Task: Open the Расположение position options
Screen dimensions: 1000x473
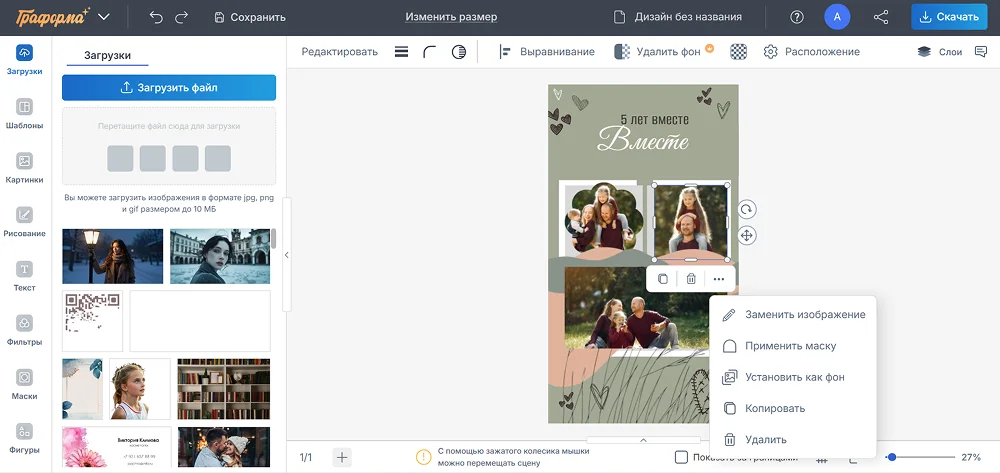Action: click(811, 52)
